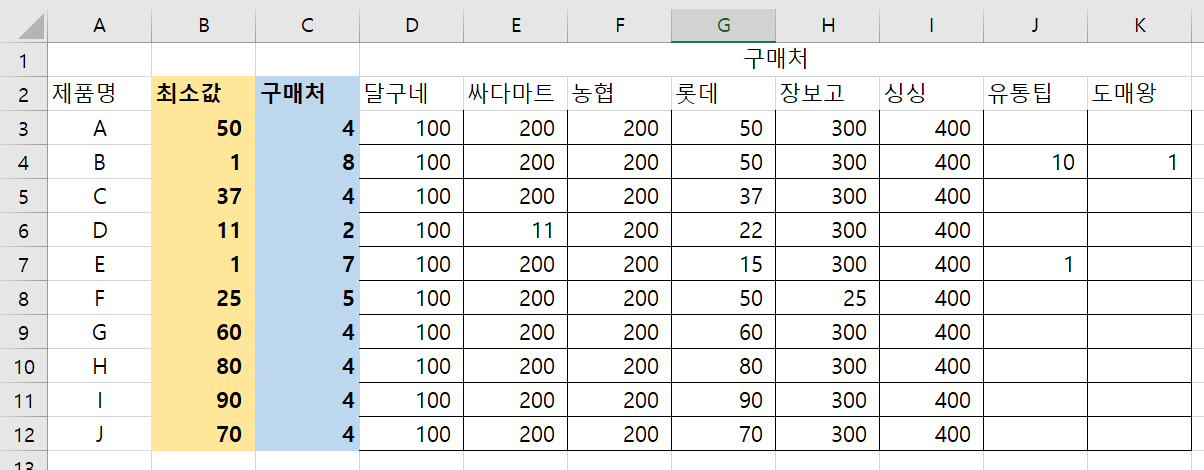Select minimum value 37 in row 5
Screen dimensions: 1204x470
(x=203, y=196)
